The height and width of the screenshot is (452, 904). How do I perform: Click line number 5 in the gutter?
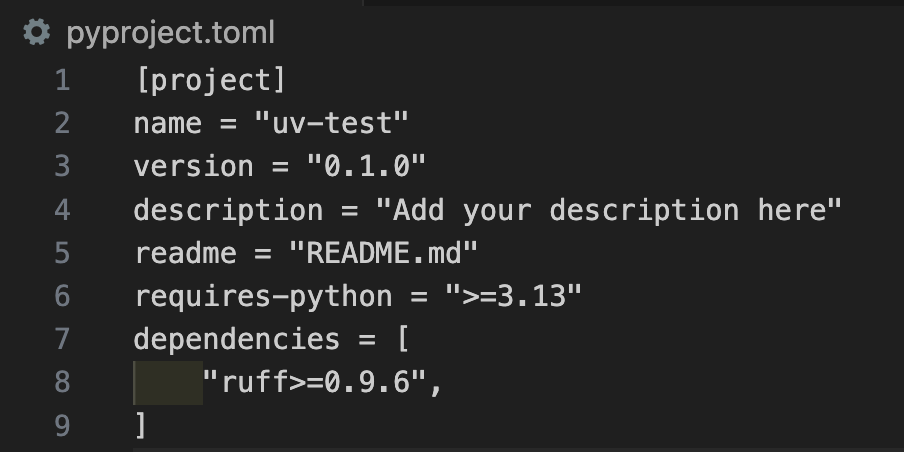tap(62, 253)
